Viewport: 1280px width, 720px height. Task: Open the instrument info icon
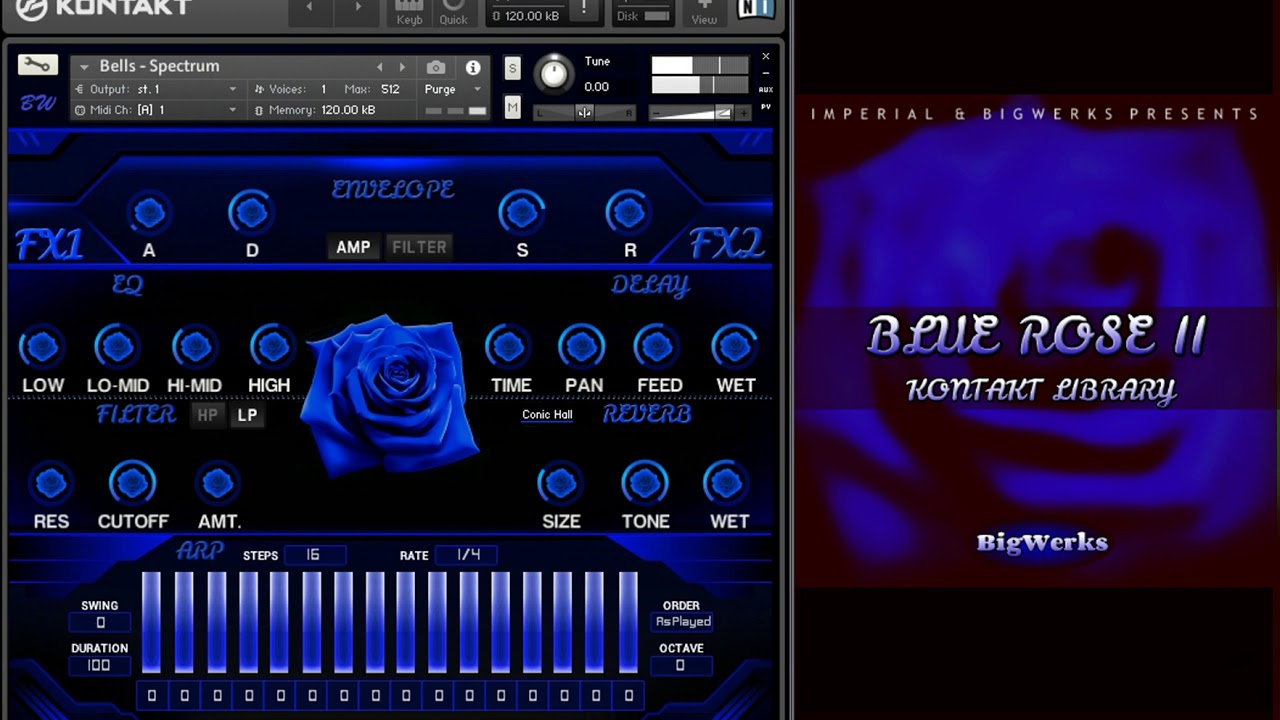pos(472,67)
